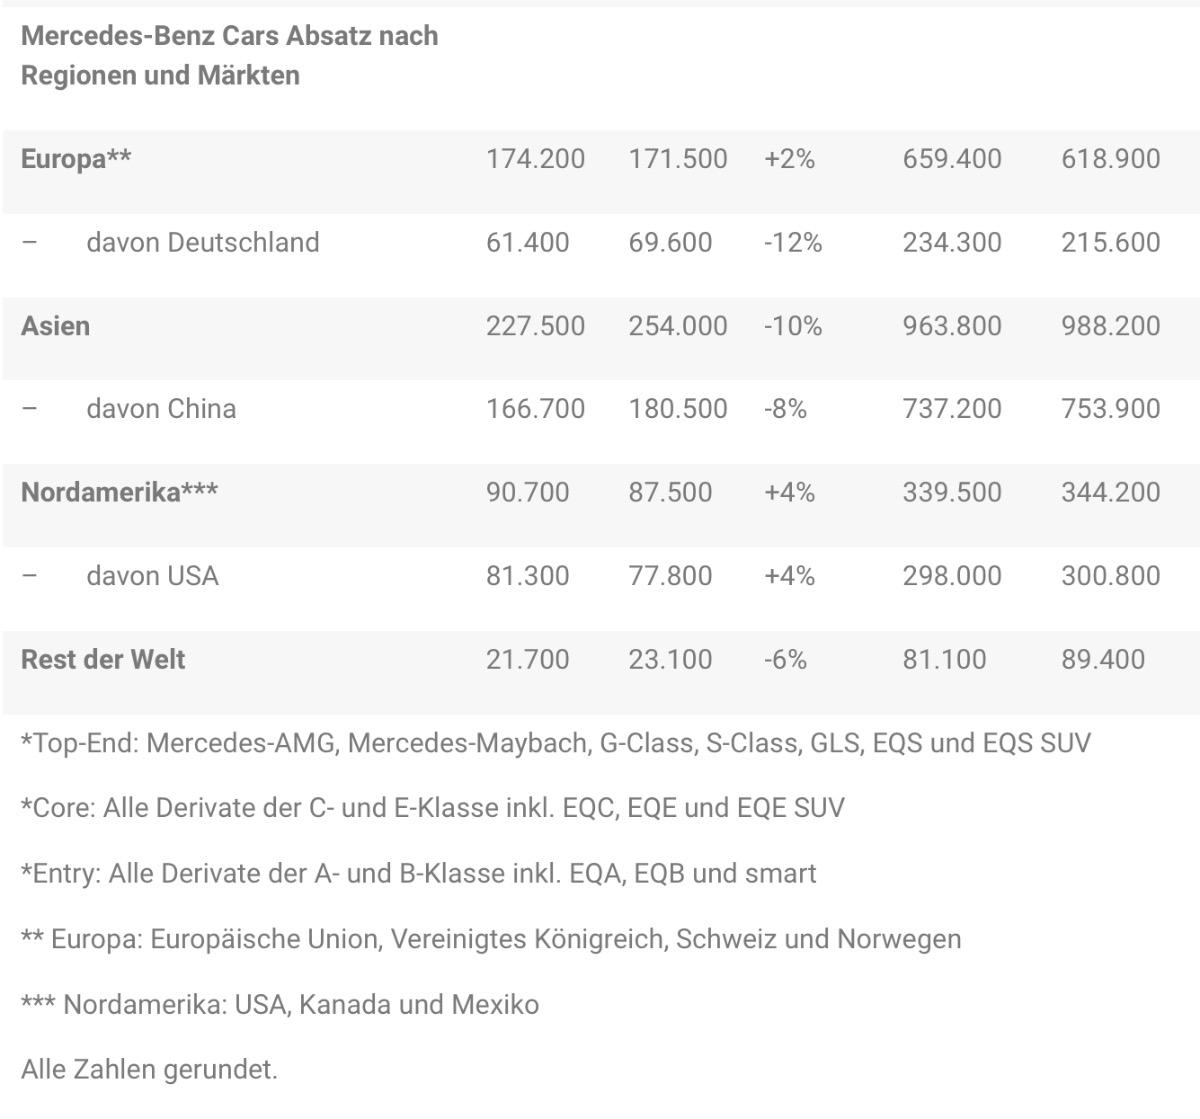Select the Nordamerika*** row heading
Screen dimensions: 1200x1119
tap(119, 492)
